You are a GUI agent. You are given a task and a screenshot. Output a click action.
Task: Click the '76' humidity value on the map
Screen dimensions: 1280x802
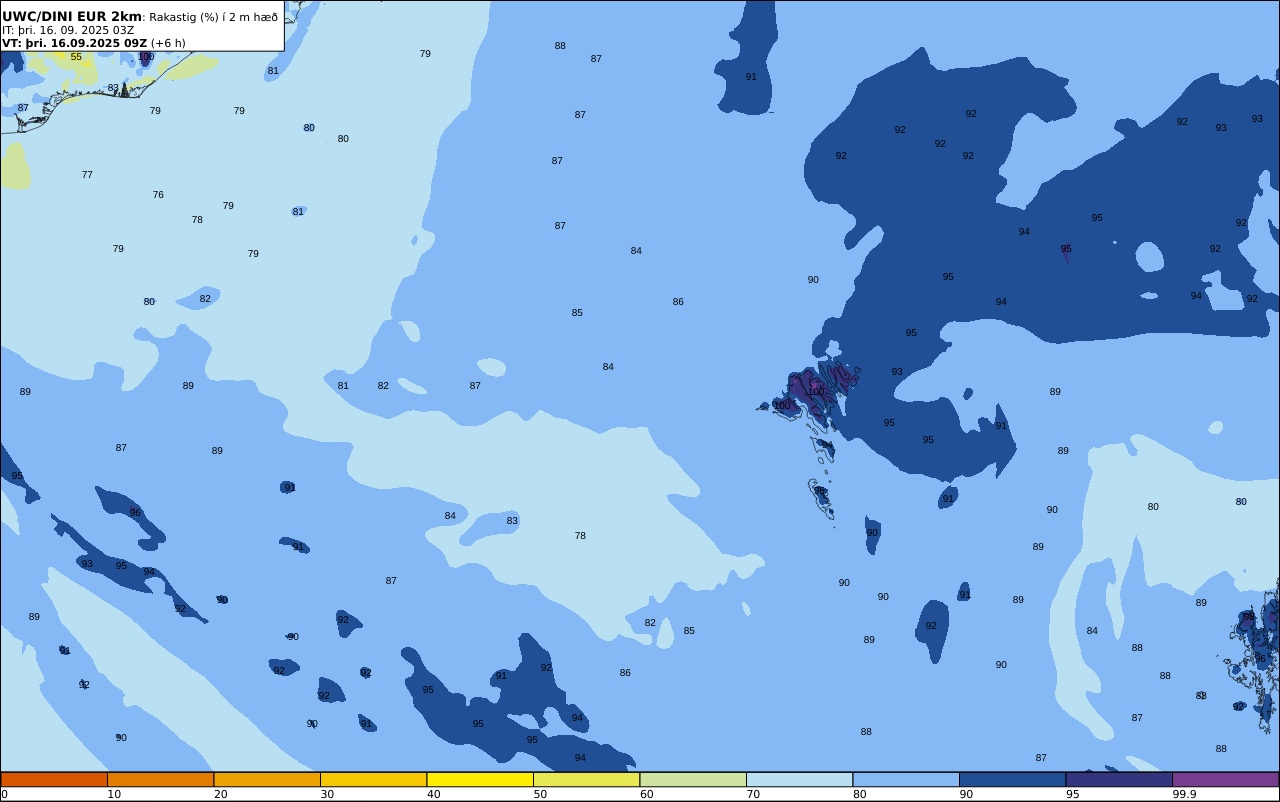158,195
